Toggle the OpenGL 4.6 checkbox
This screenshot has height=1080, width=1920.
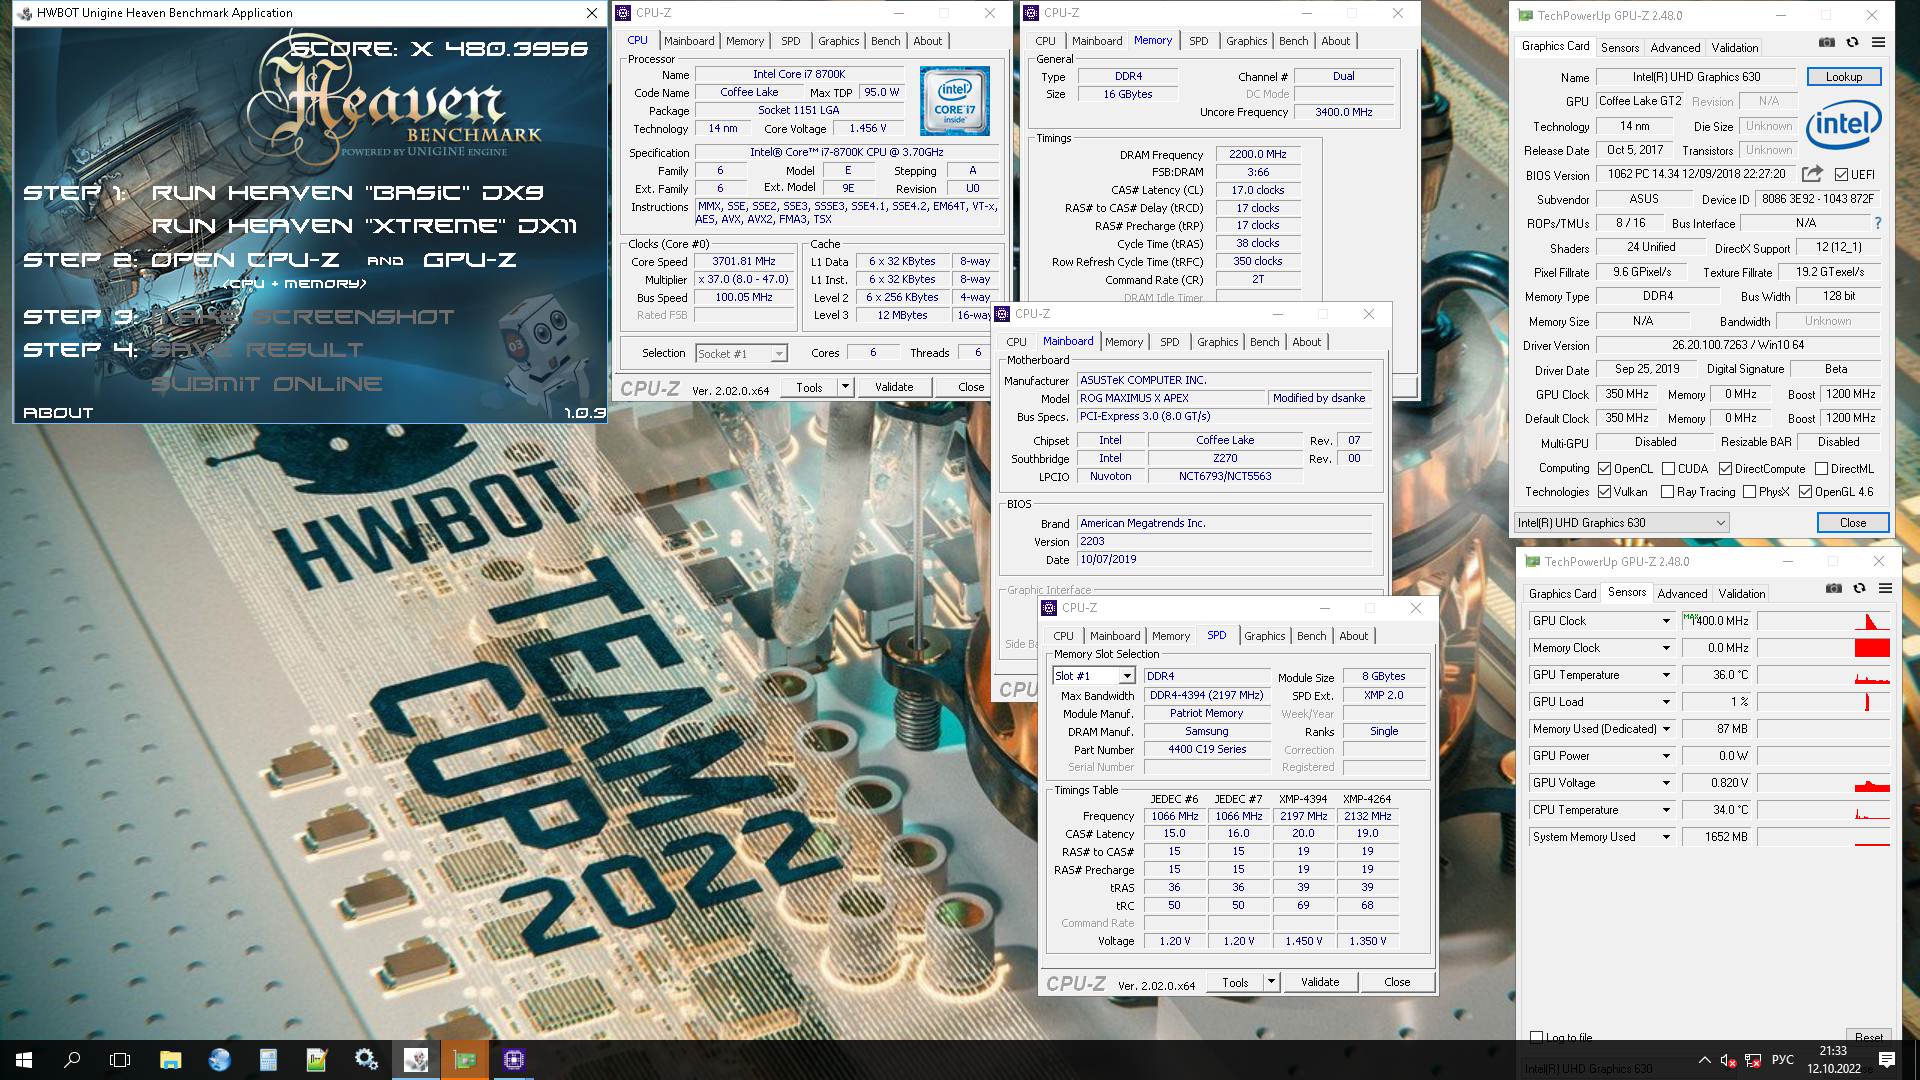(x=1805, y=491)
